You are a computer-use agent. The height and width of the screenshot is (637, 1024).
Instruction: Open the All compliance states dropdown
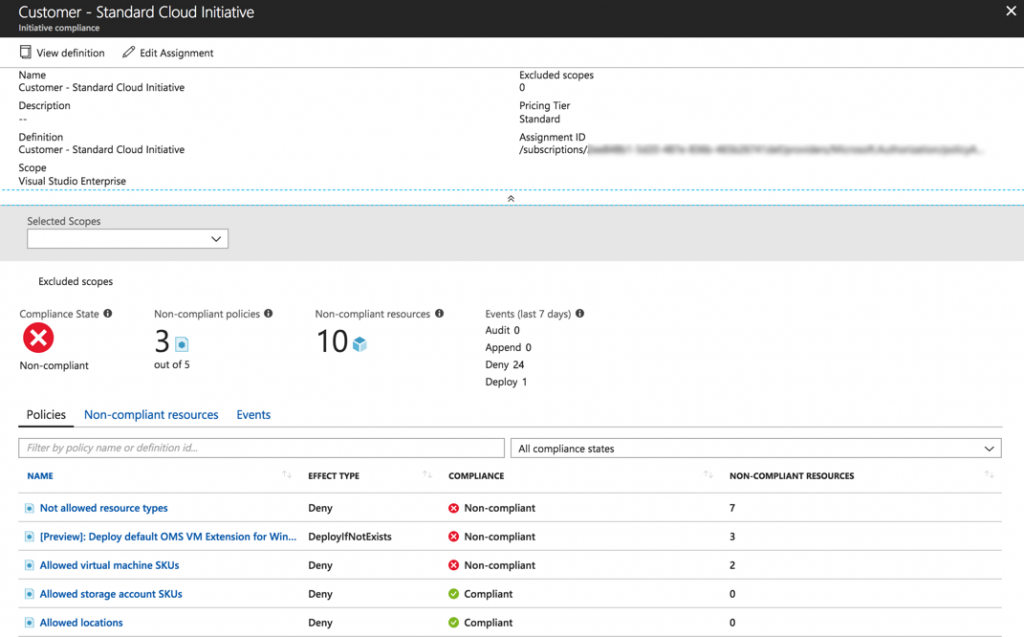[756, 448]
